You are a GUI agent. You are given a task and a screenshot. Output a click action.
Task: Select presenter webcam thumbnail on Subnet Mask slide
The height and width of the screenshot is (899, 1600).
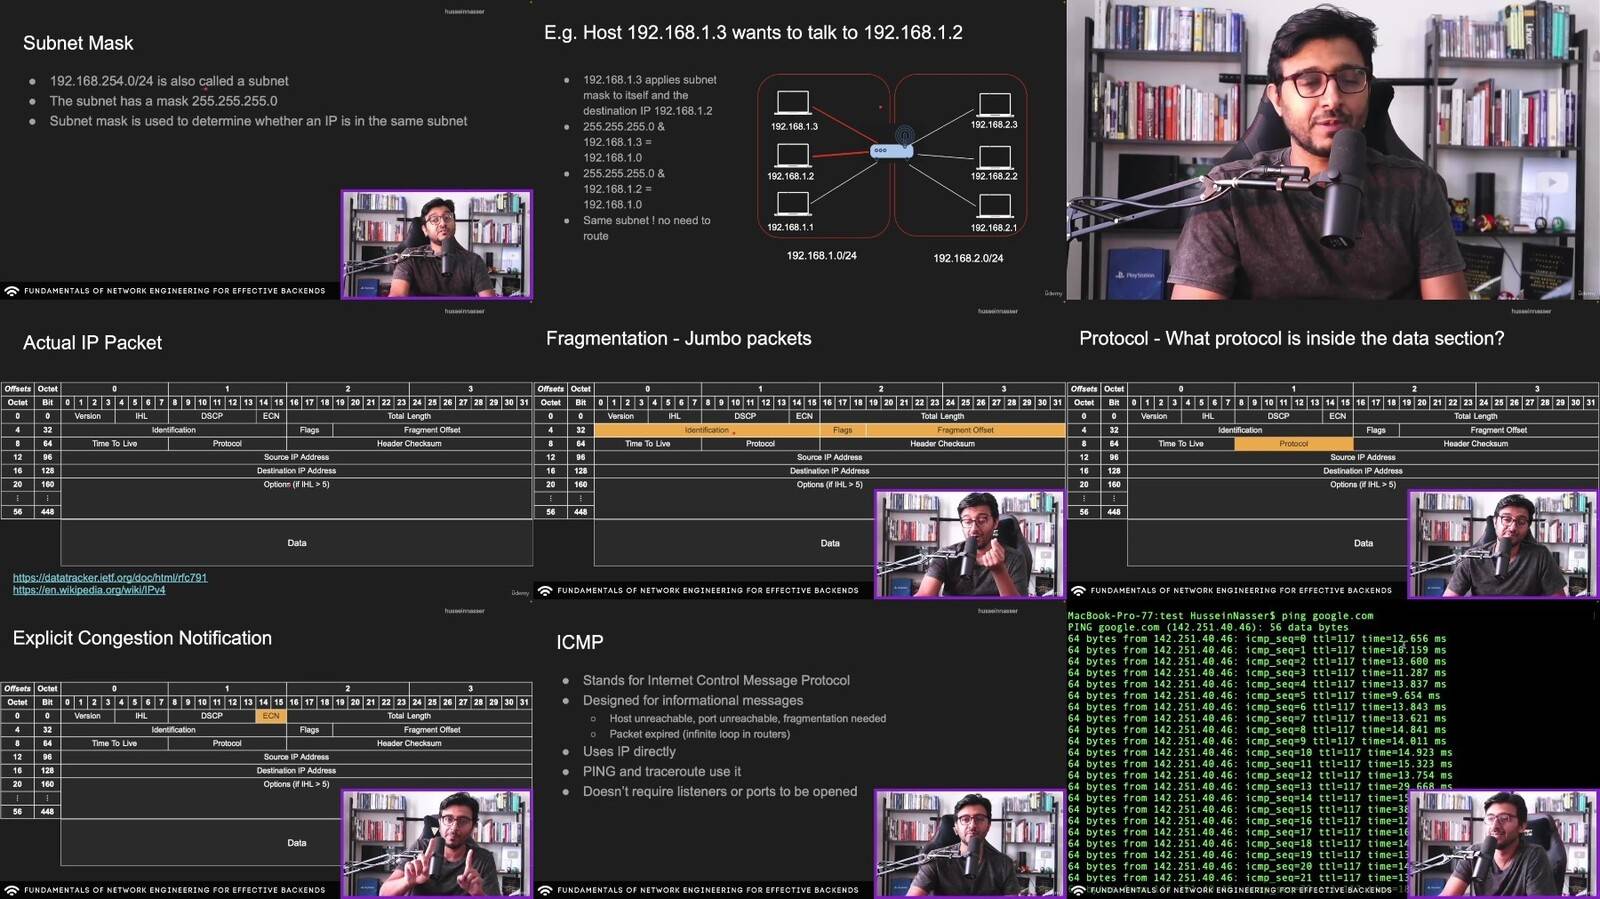[x=436, y=245]
